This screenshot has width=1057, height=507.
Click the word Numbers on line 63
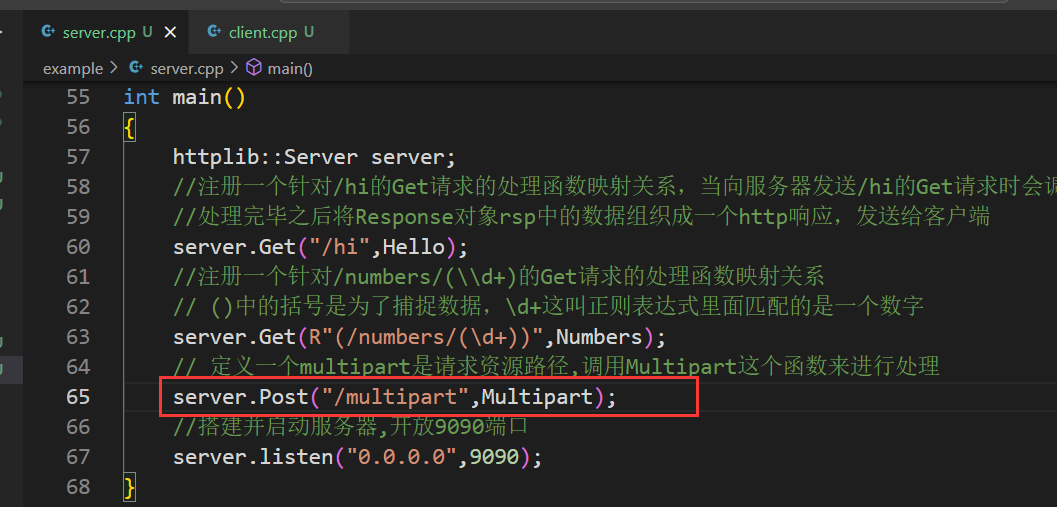(599, 337)
